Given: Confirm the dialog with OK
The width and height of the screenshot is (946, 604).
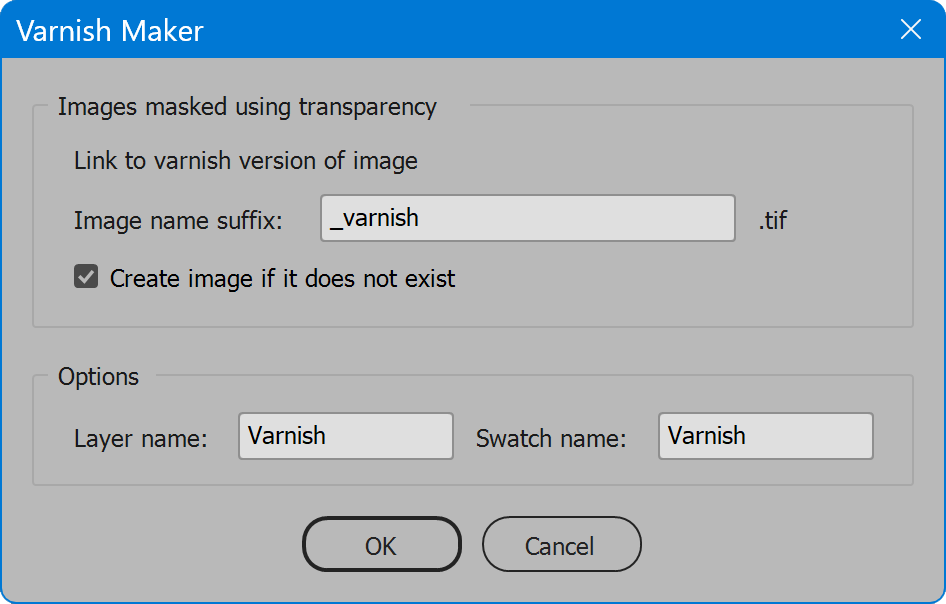Looking at the screenshot, I should pos(381,544).
